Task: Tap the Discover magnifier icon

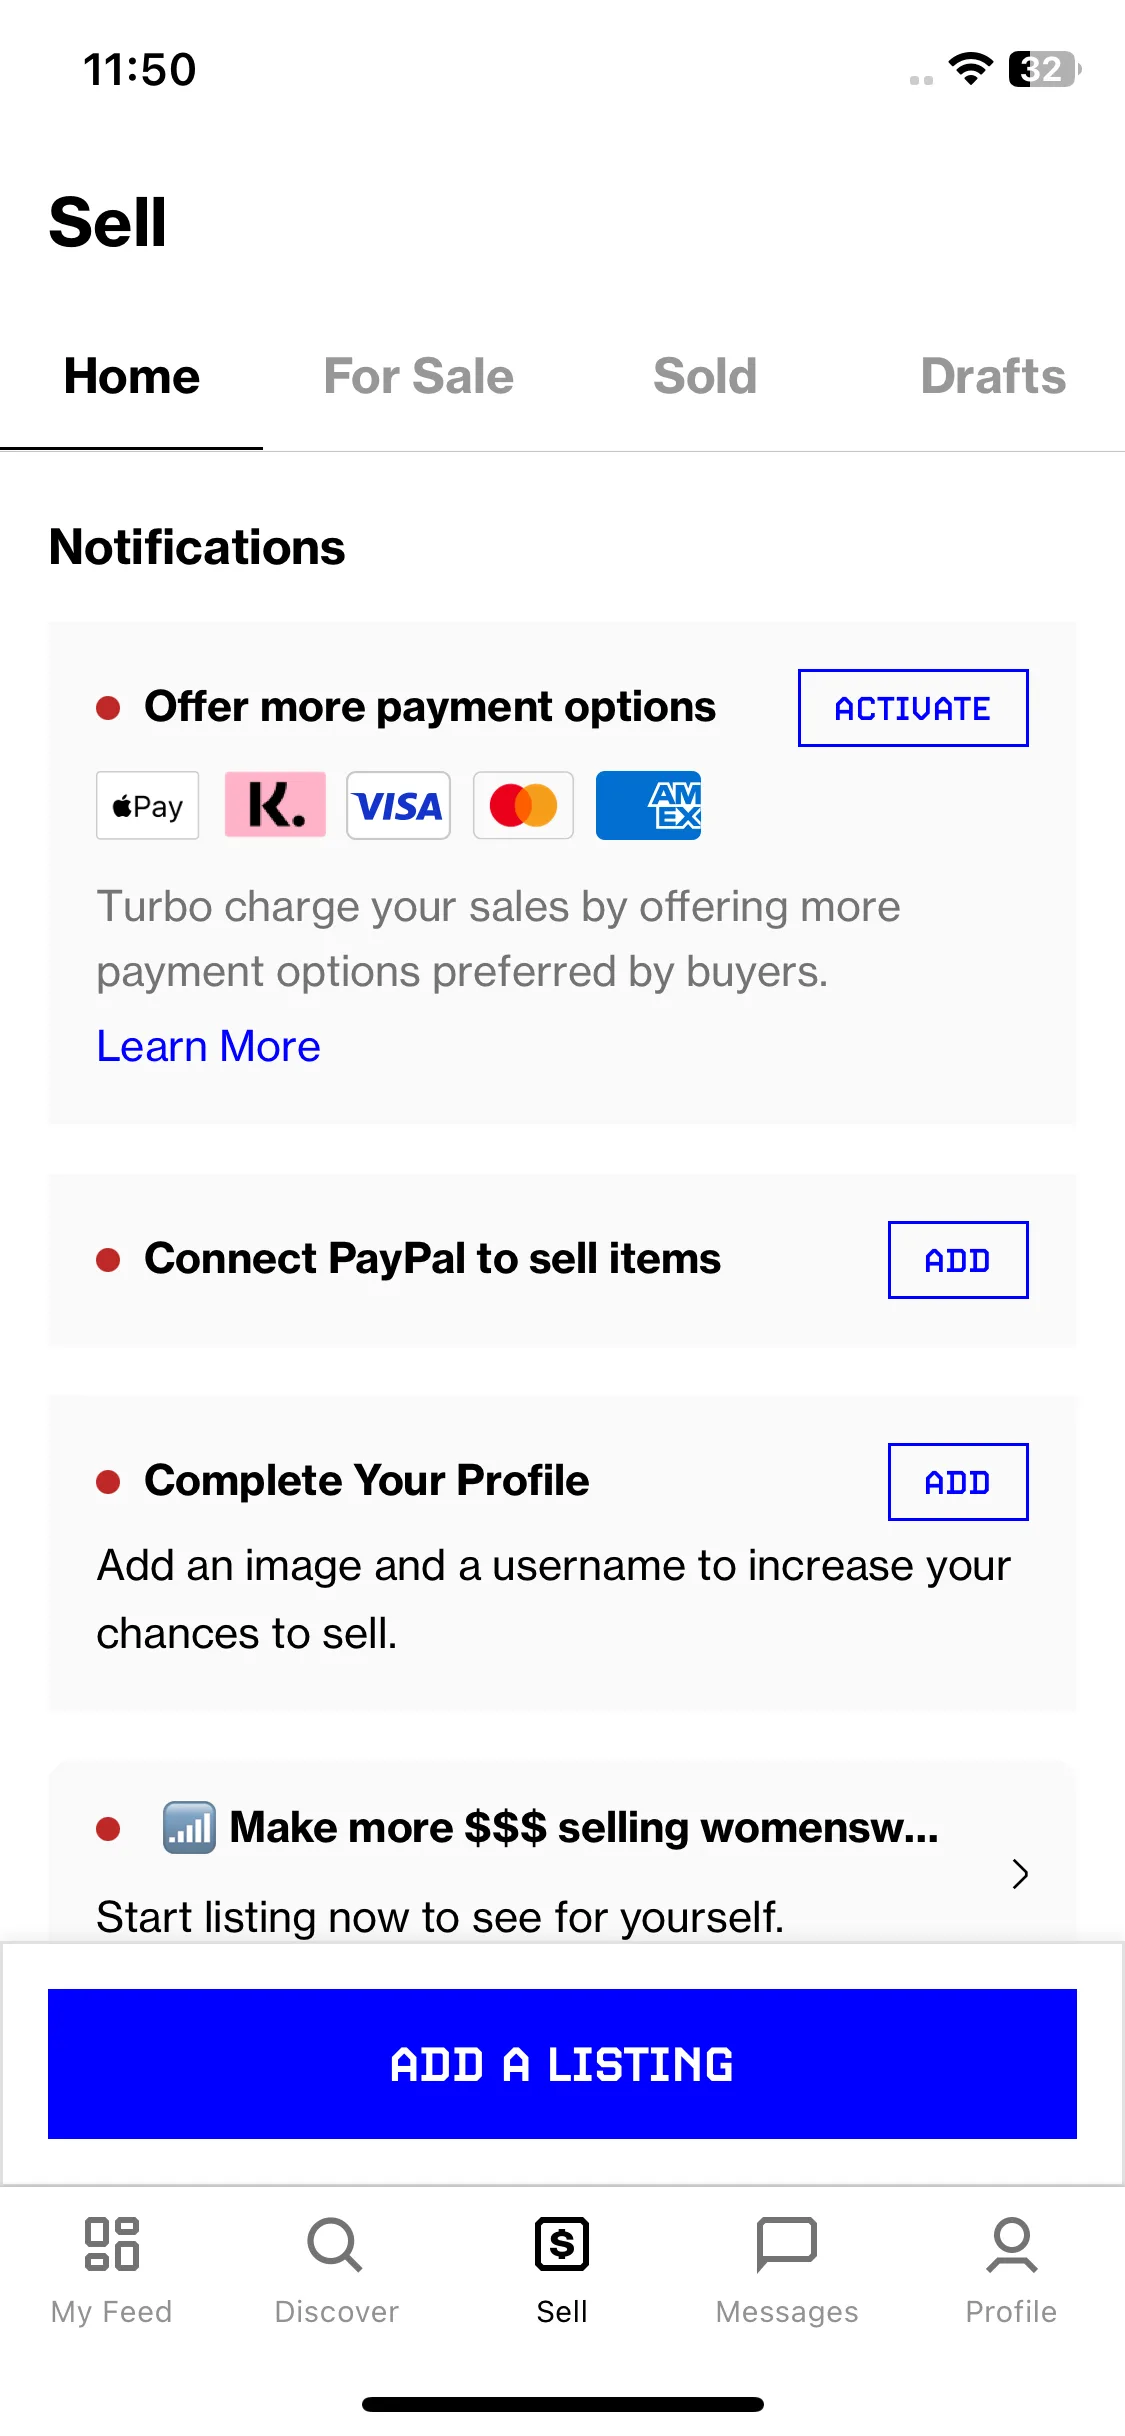Action: pyautogui.click(x=335, y=2244)
